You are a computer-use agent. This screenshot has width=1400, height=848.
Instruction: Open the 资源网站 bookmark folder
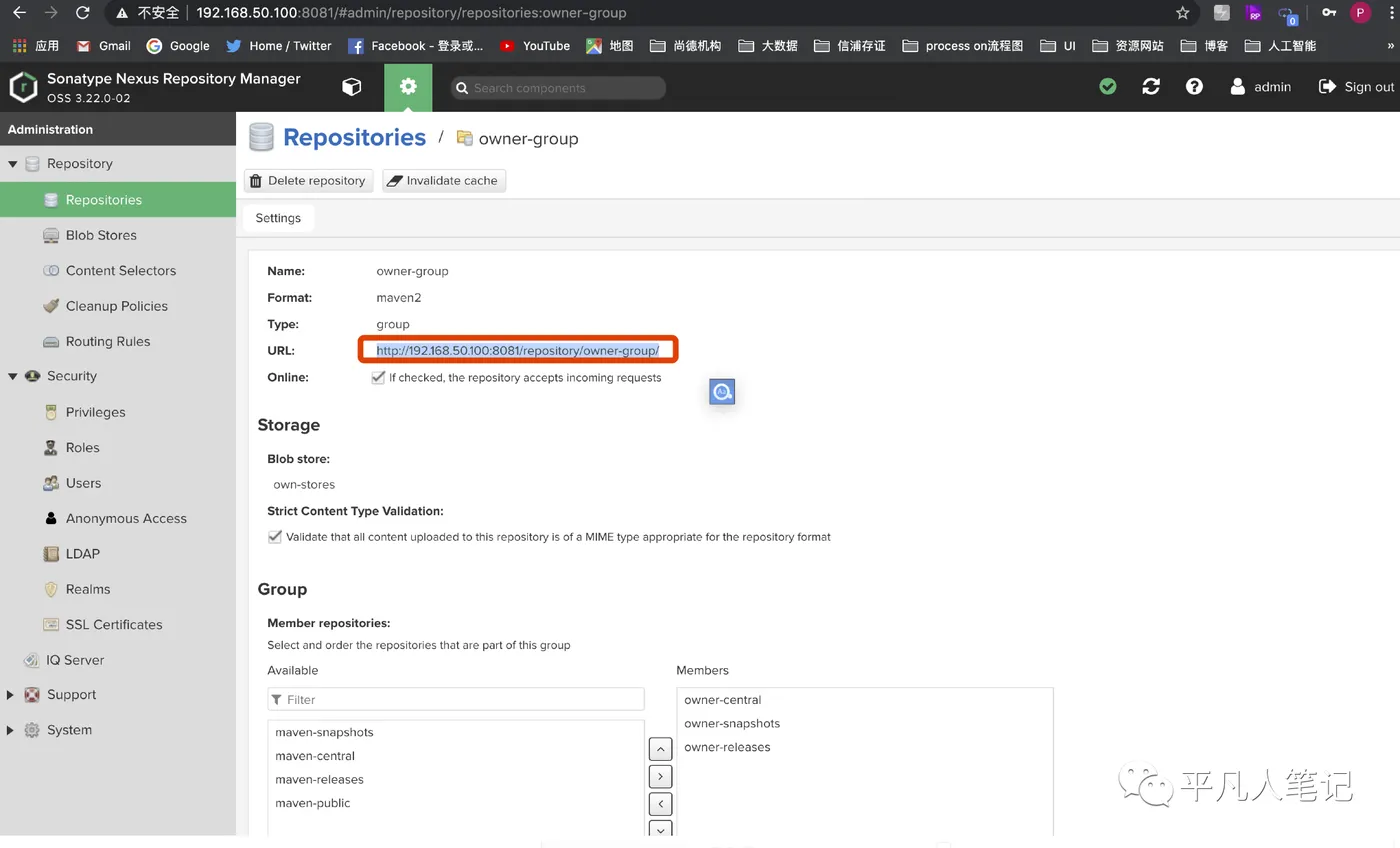1128,46
